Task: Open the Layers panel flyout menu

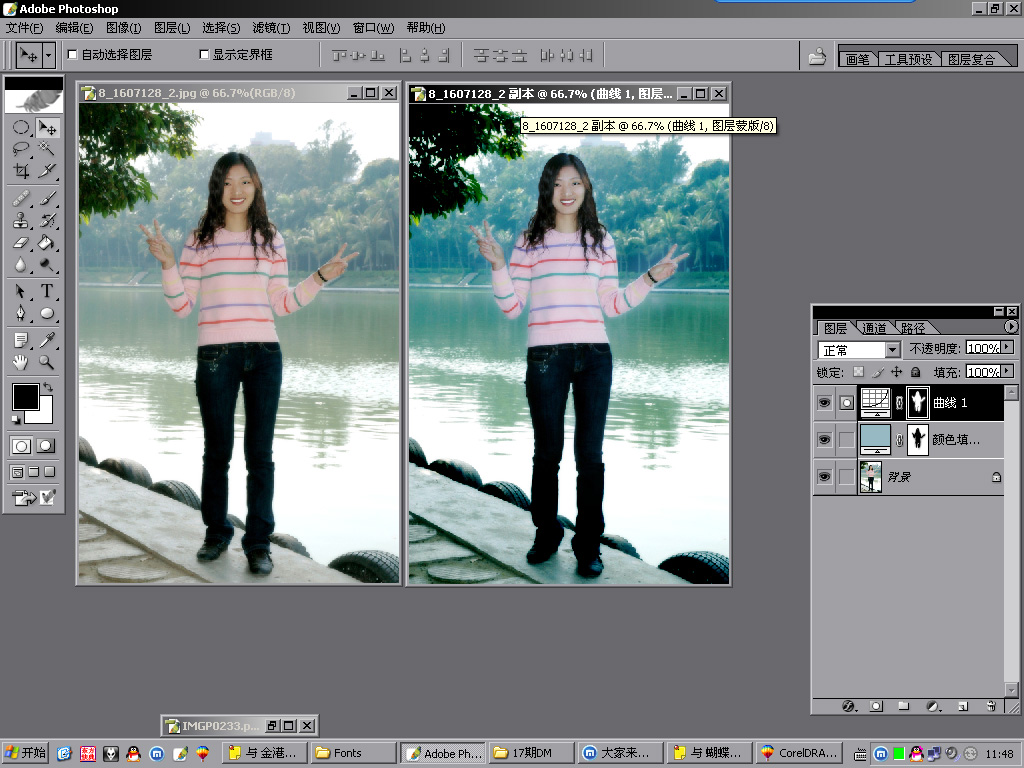Action: pos(1011,327)
